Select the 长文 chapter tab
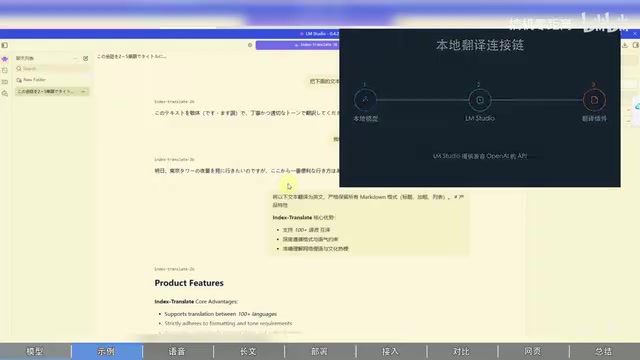Screen dimensions: 640x360 [x=249, y=351]
